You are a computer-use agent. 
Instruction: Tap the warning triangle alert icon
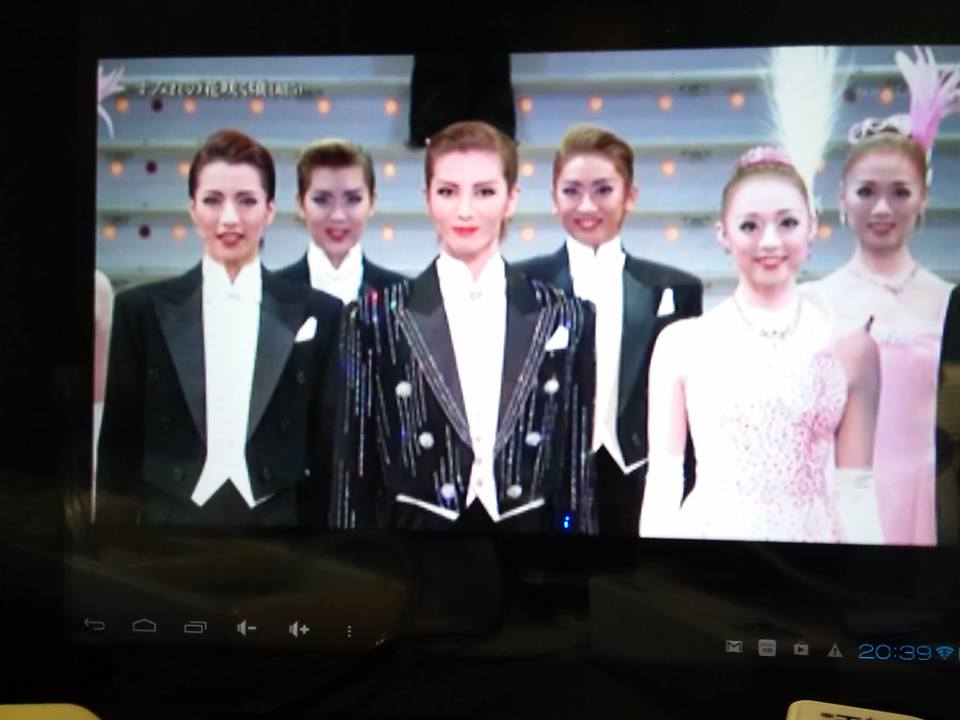(834, 650)
